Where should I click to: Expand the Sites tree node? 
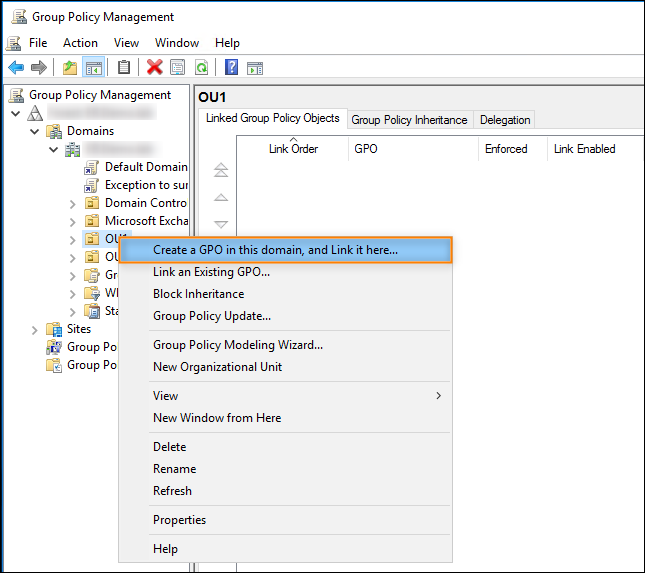[36, 329]
